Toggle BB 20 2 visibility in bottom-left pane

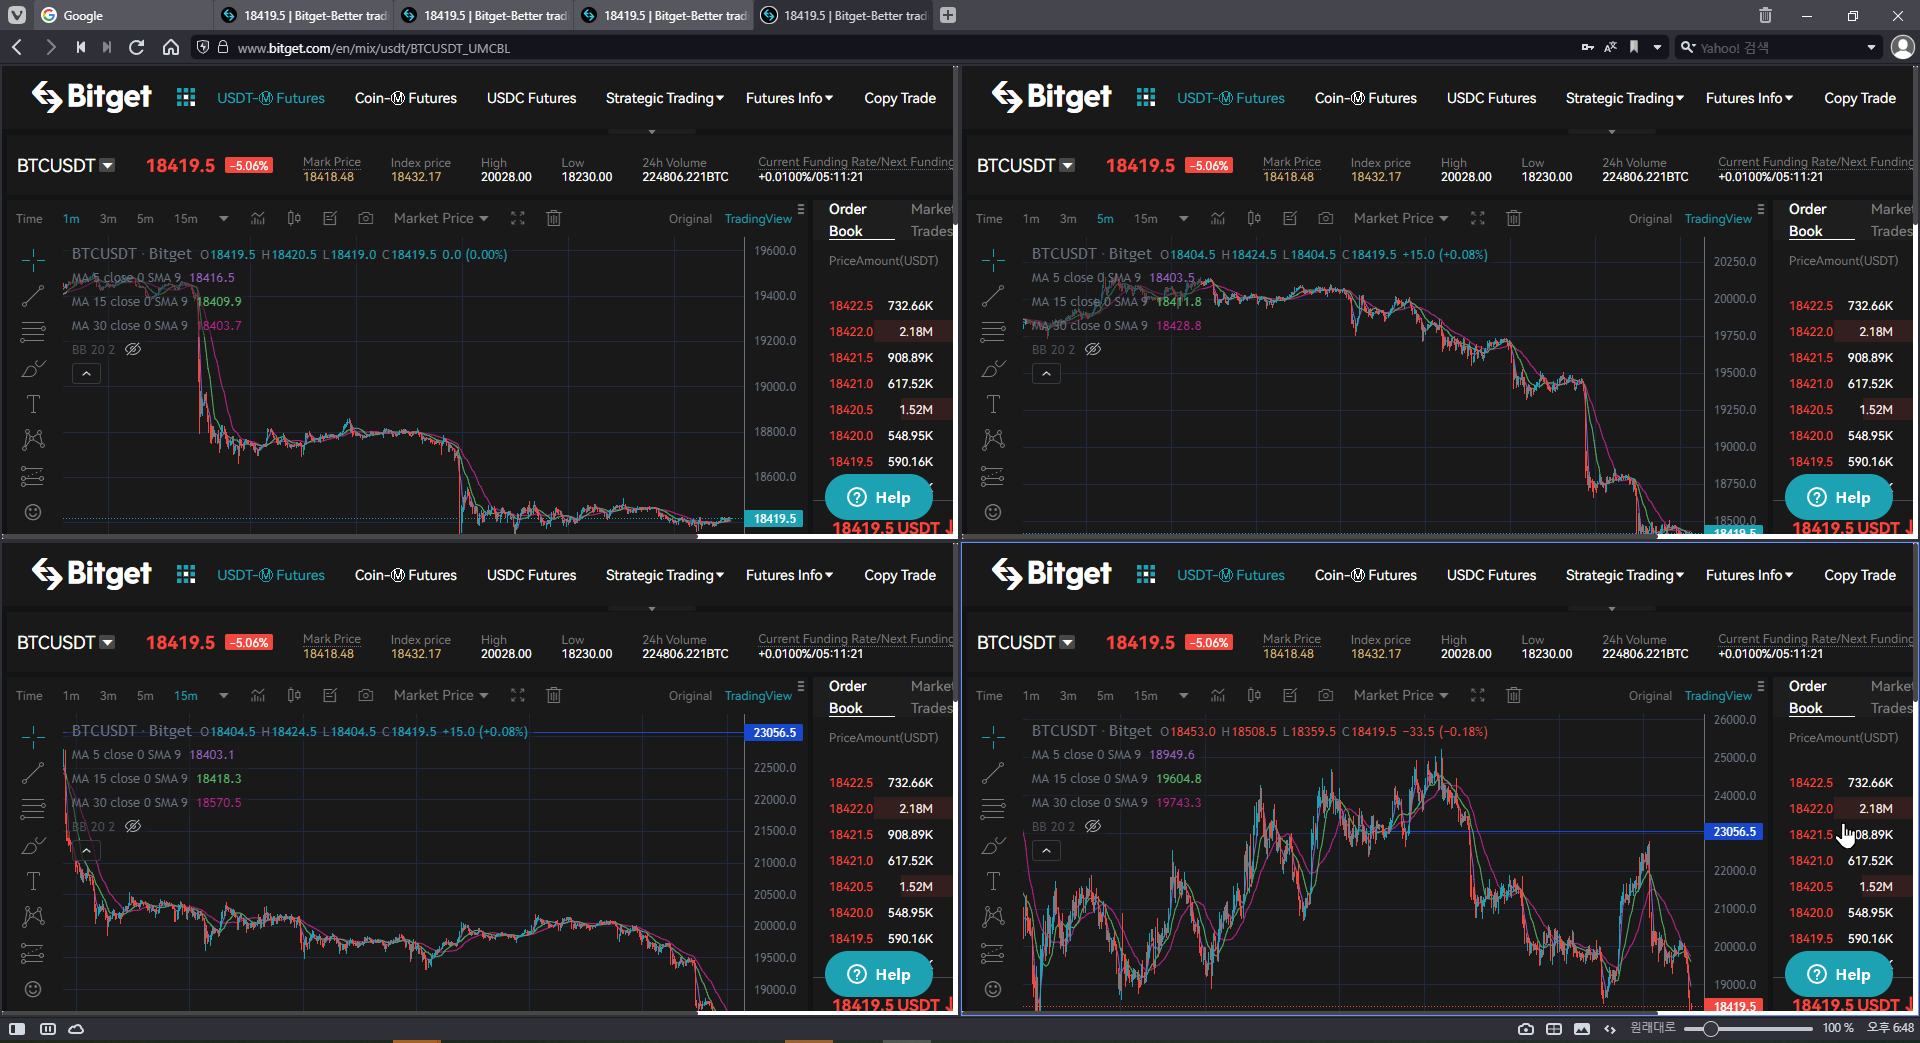[133, 826]
